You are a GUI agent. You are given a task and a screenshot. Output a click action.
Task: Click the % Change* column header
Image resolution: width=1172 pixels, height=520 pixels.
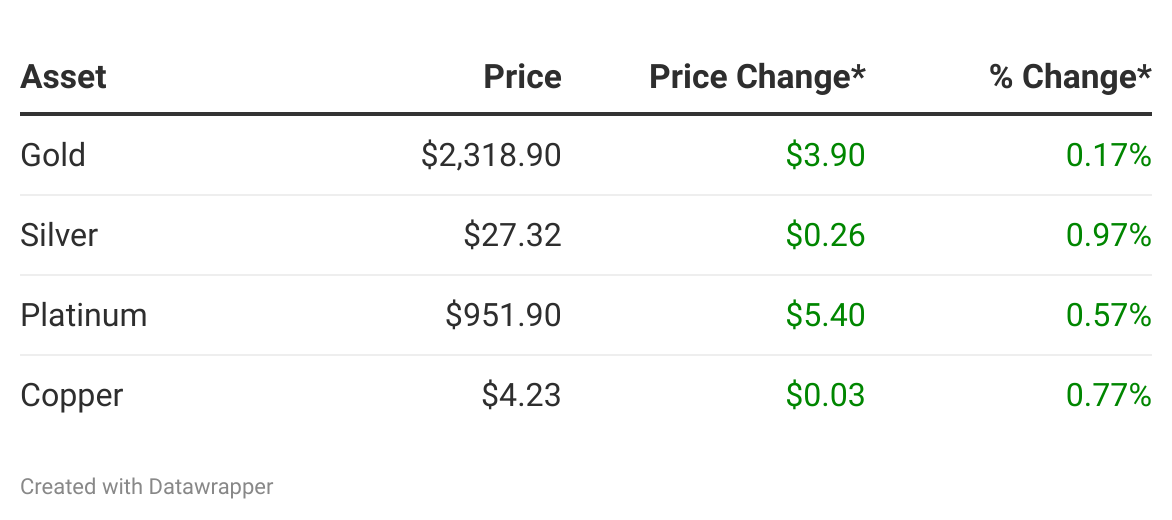[1070, 77]
